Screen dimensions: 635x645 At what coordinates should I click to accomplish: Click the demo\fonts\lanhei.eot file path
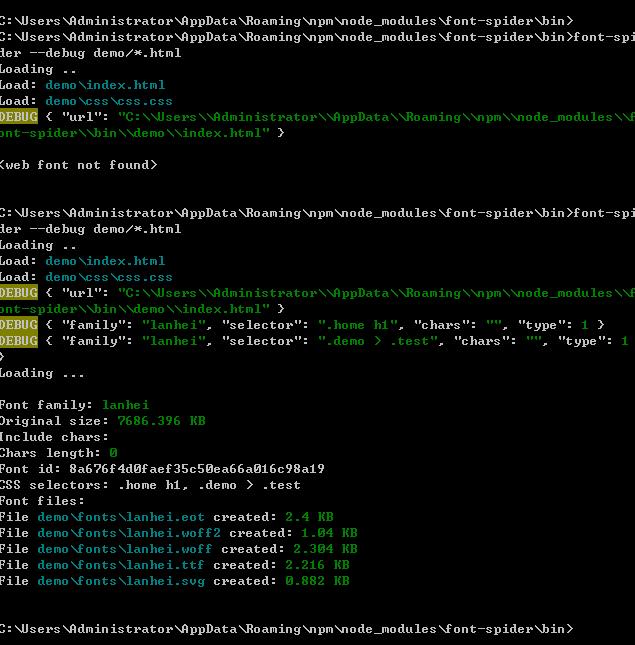(121, 517)
